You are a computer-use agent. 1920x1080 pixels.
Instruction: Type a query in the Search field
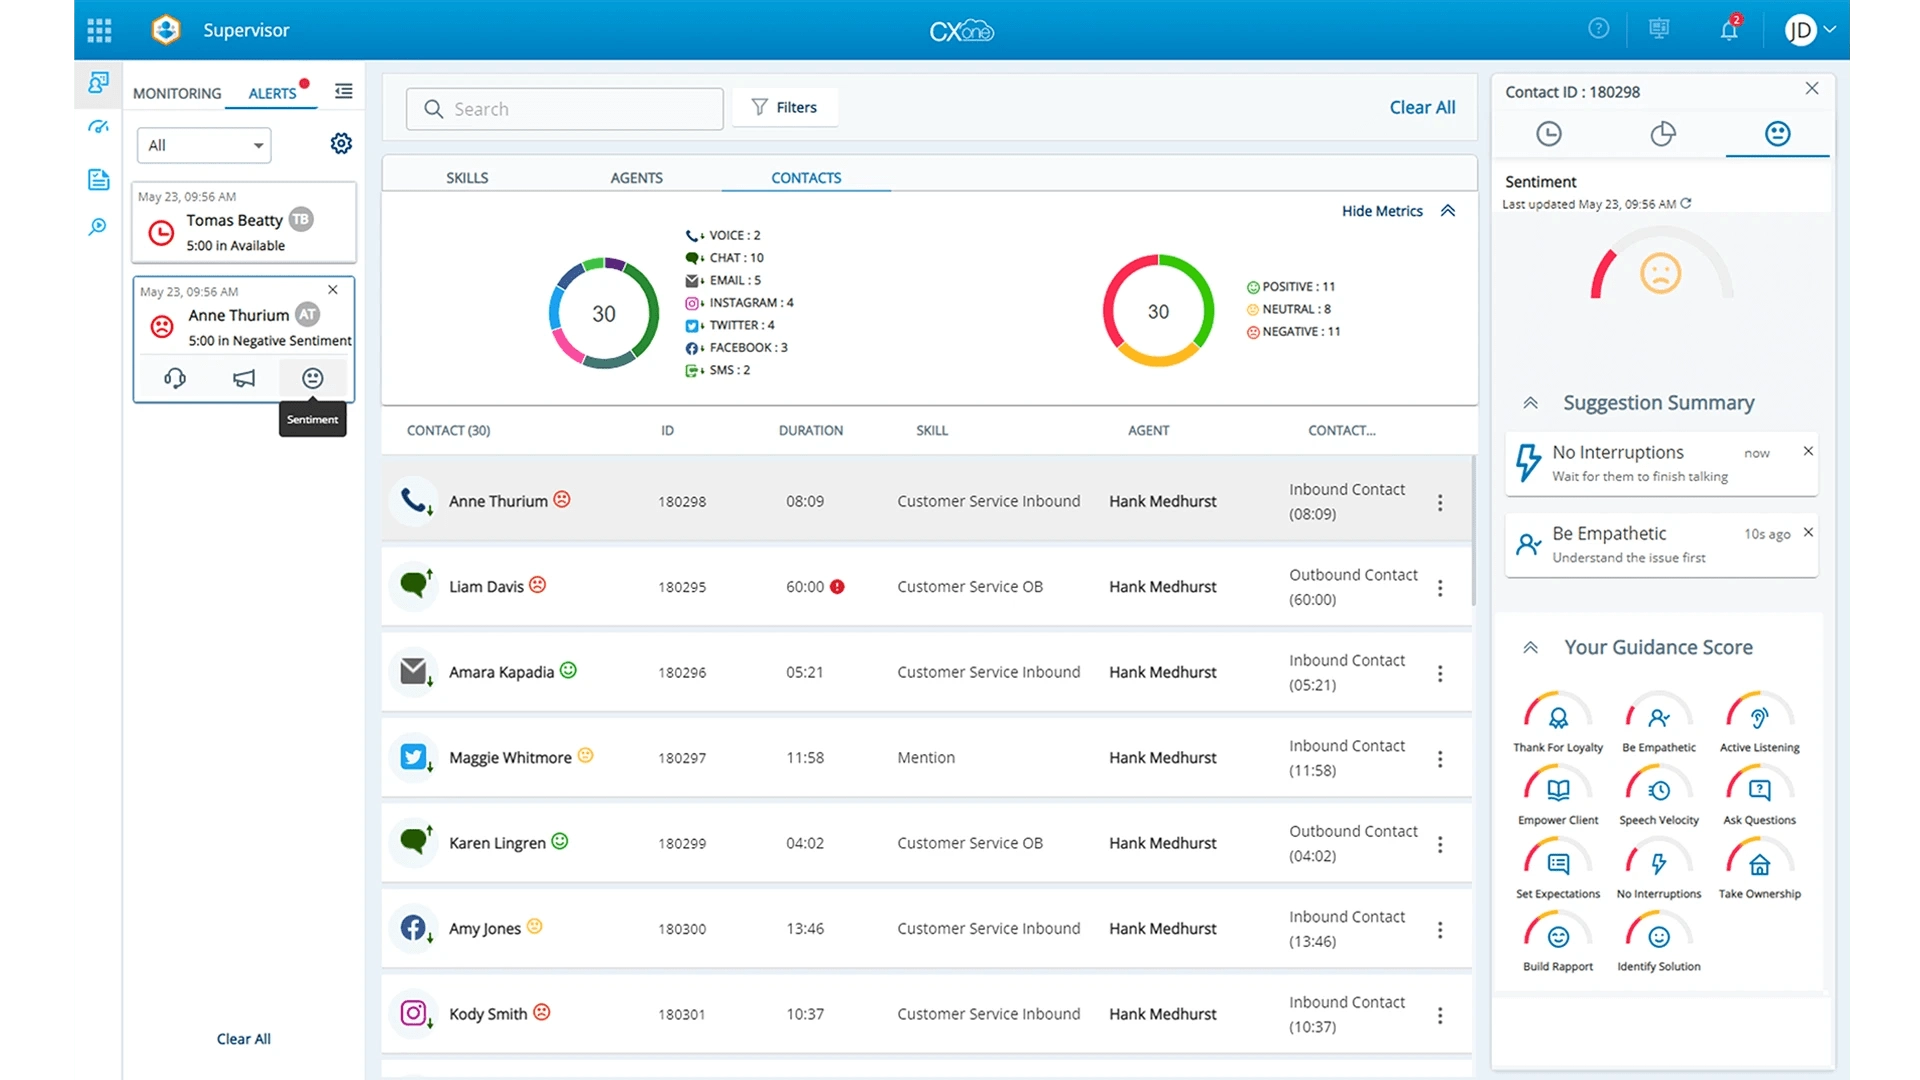tap(563, 108)
